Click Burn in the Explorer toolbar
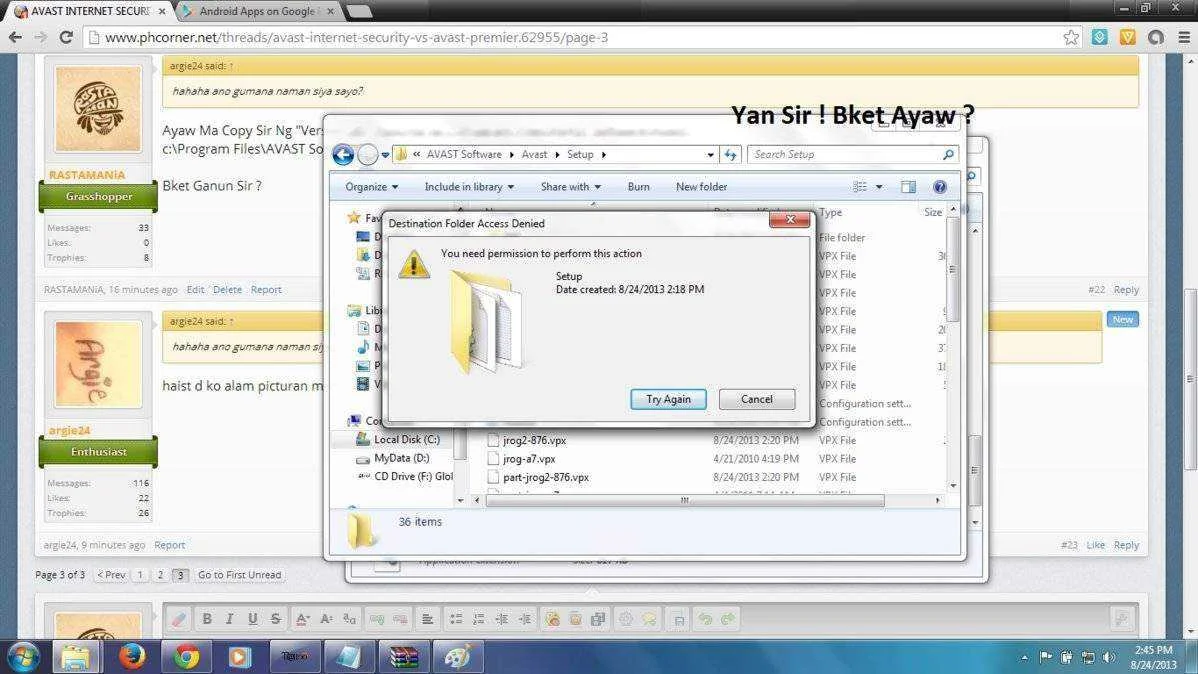1198x674 pixels. pyautogui.click(x=638, y=186)
